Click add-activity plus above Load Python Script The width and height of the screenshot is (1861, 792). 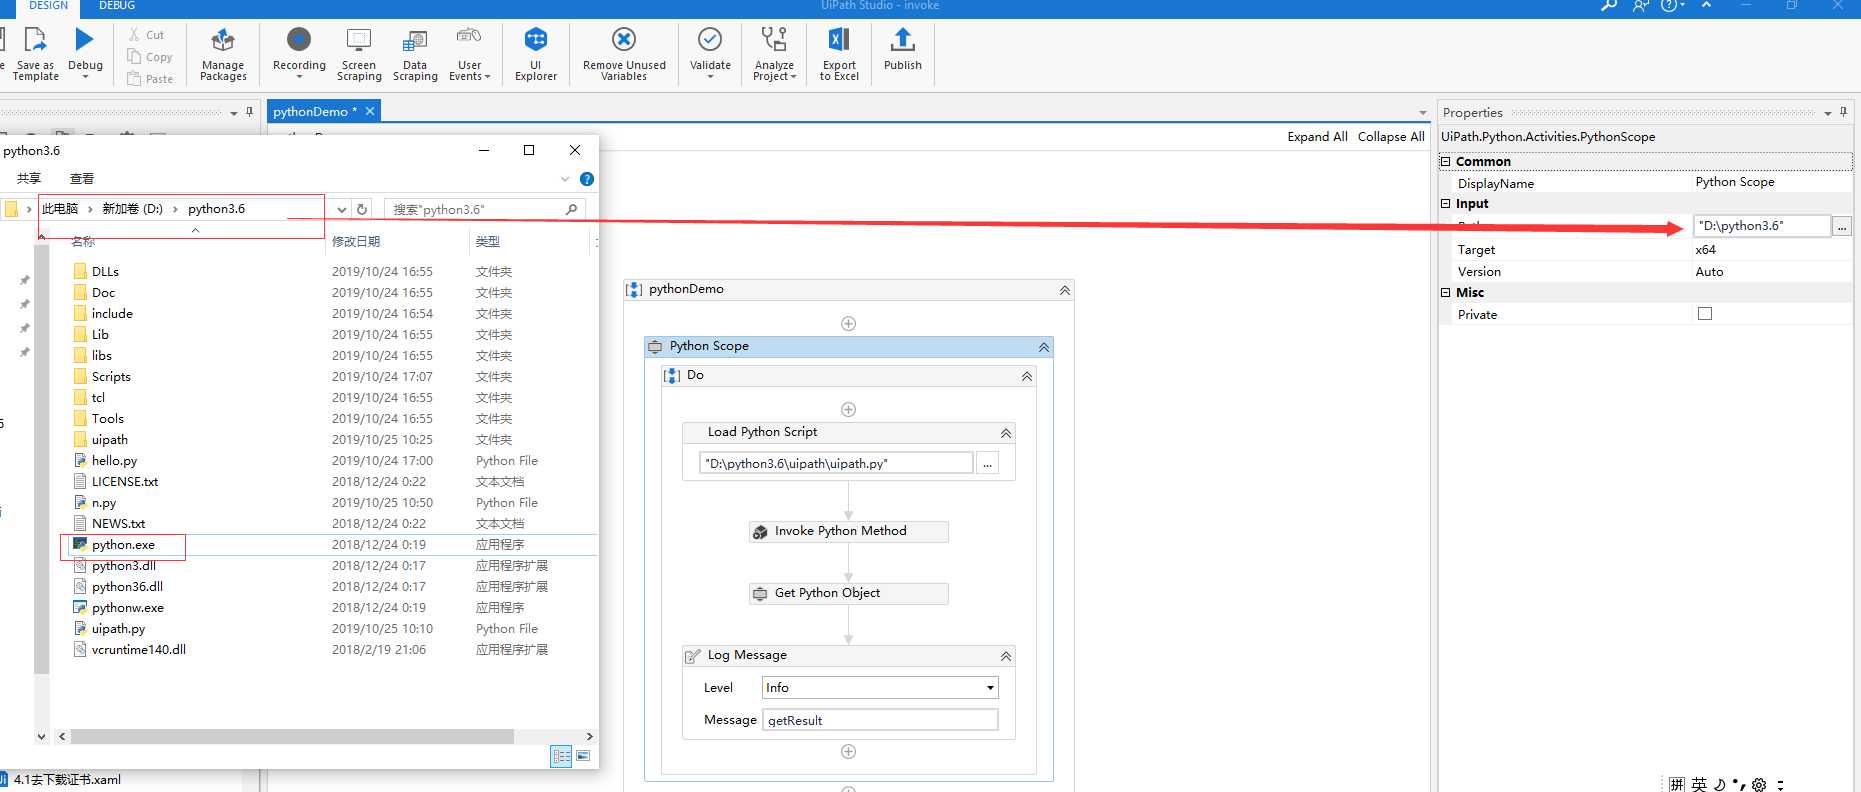[848, 409]
